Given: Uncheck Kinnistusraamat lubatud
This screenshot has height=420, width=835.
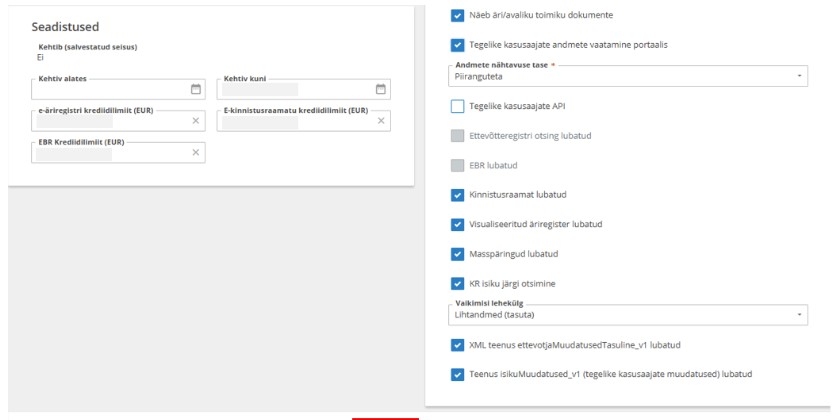Looking at the screenshot, I should click(457, 195).
